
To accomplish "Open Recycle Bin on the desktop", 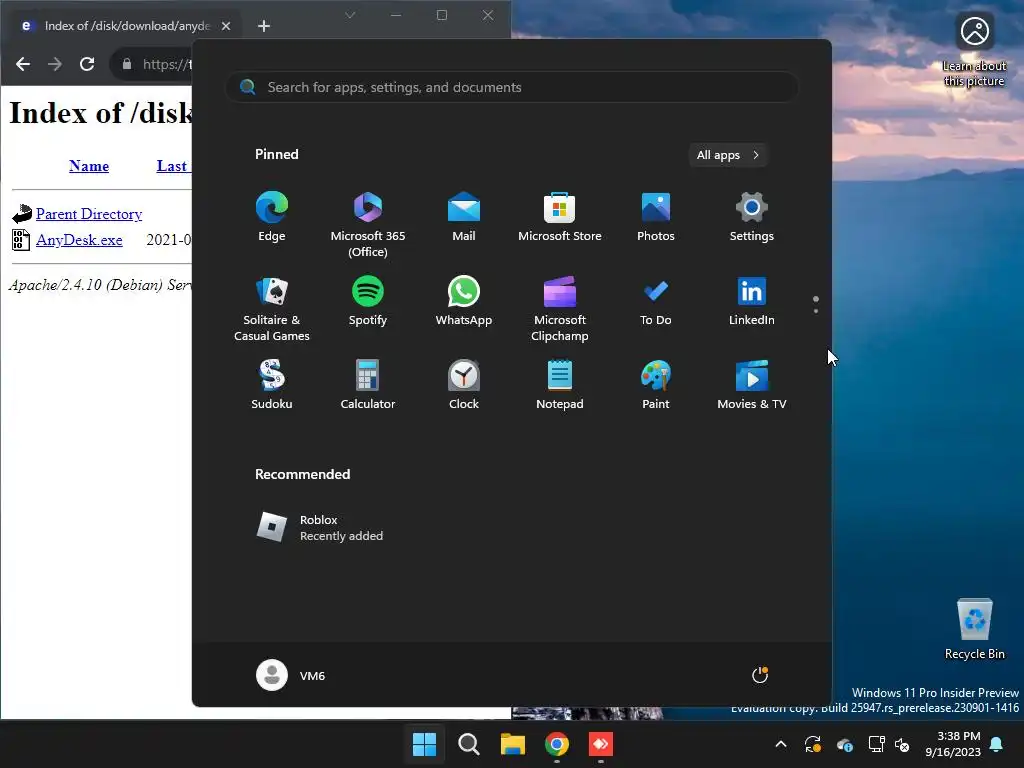I will (x=974, y=629).
